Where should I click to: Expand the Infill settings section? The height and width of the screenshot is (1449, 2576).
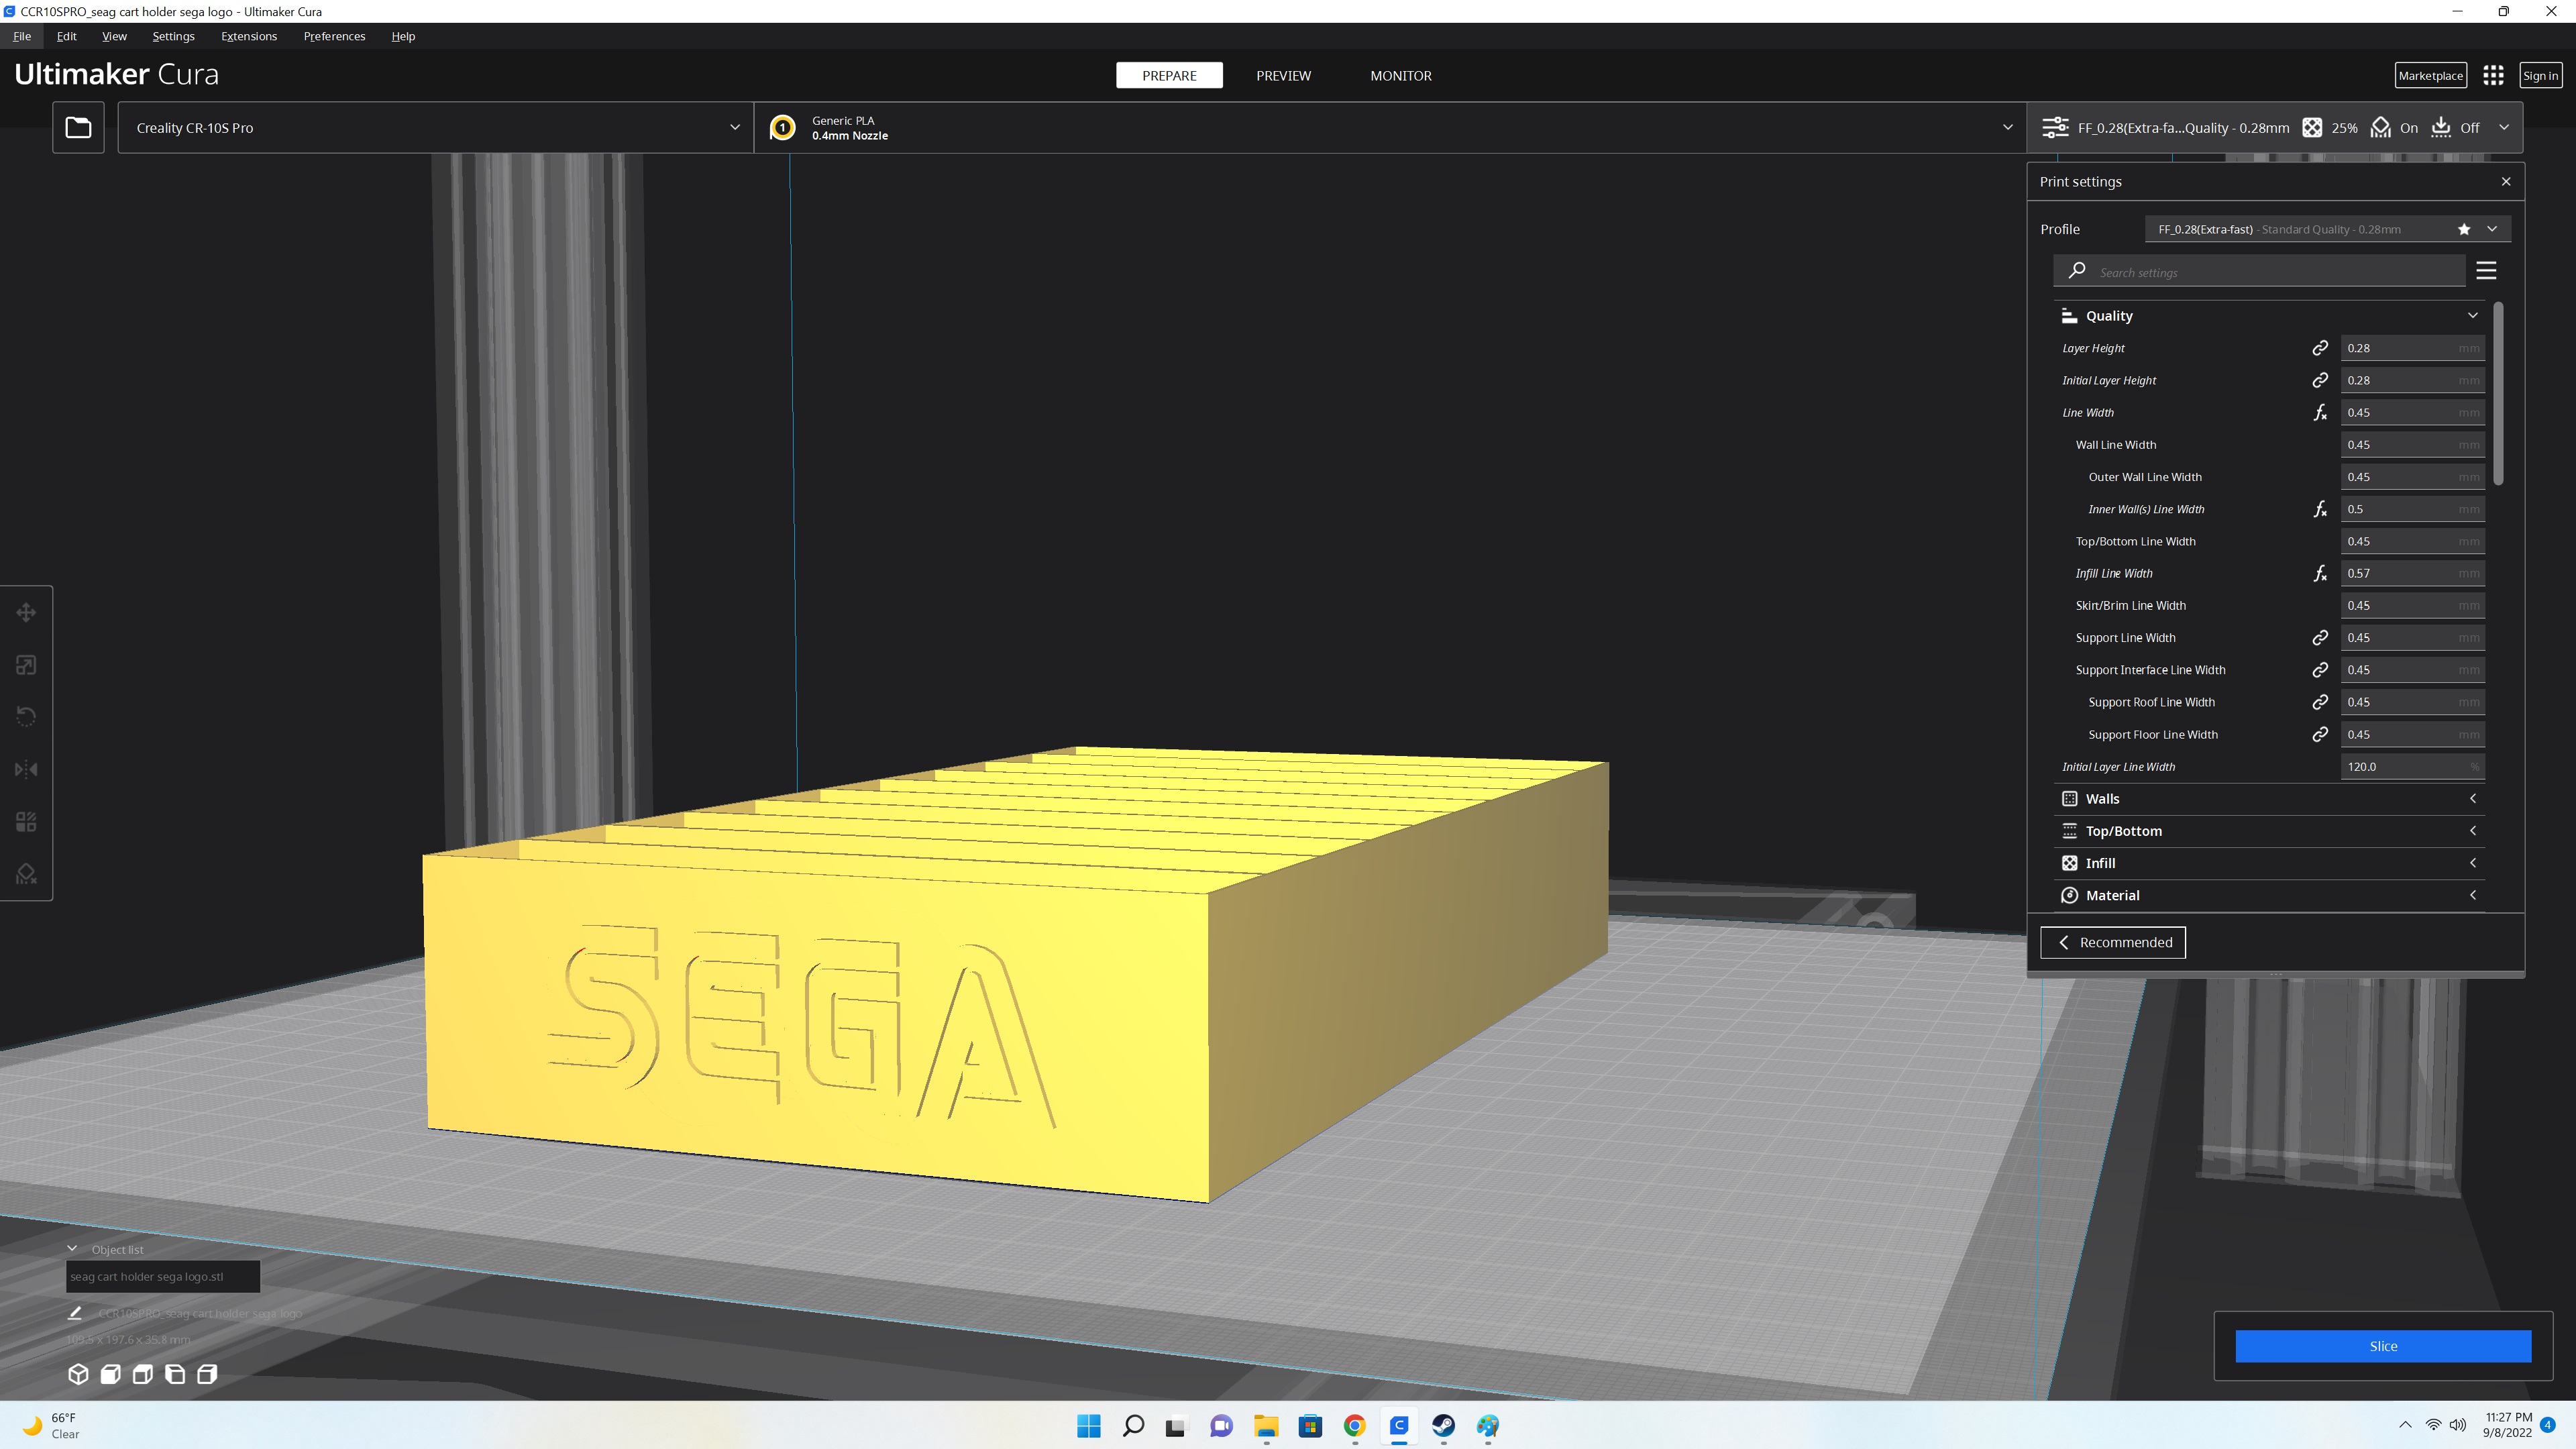coord(2270,863)
